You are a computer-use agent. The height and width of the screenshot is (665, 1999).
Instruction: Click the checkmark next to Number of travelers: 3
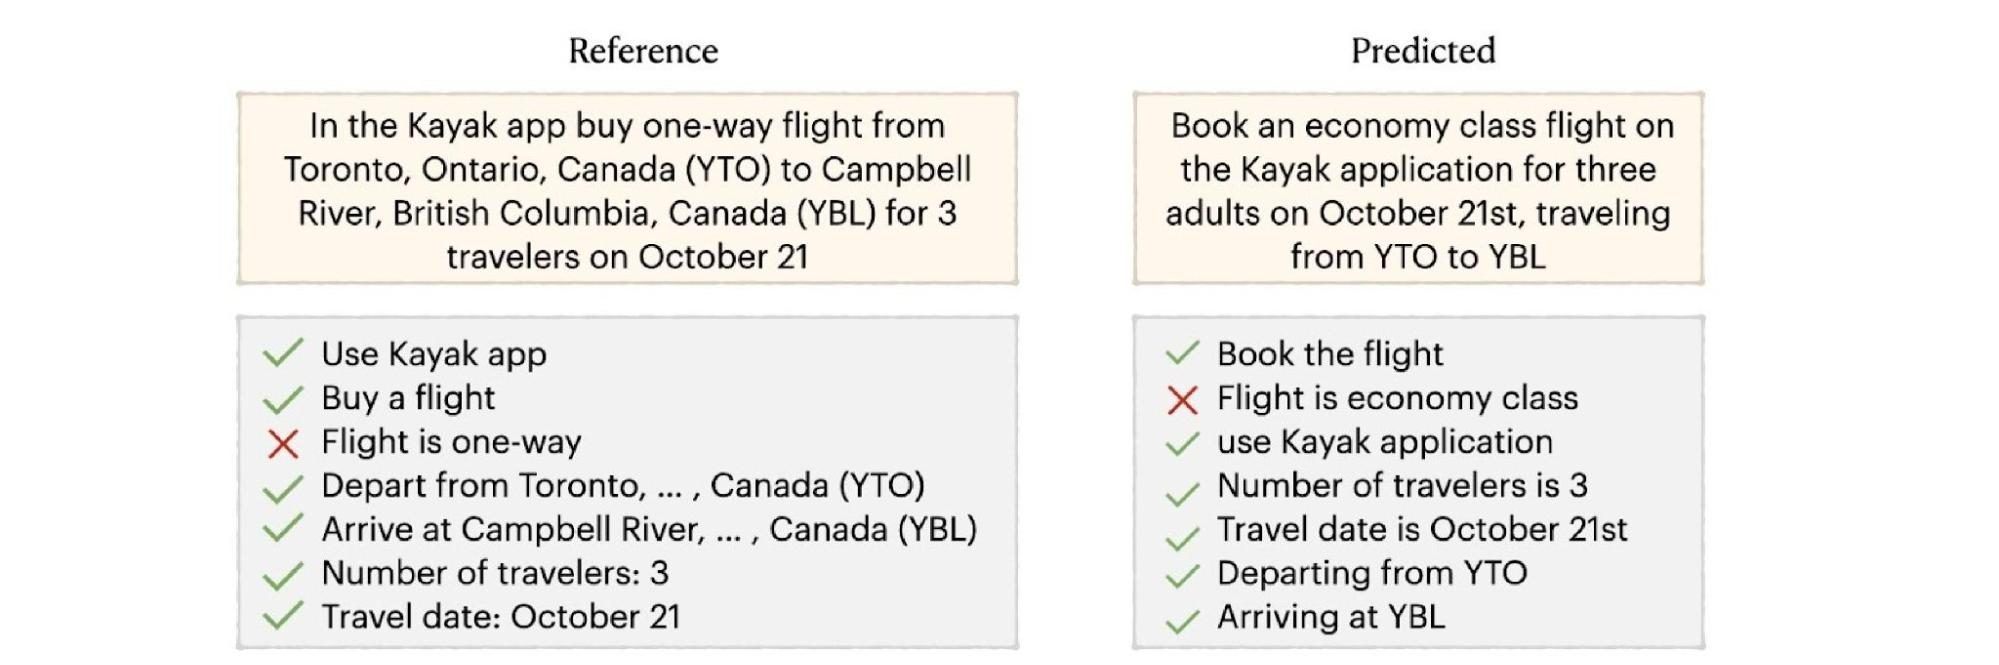[x=283, y=575]
